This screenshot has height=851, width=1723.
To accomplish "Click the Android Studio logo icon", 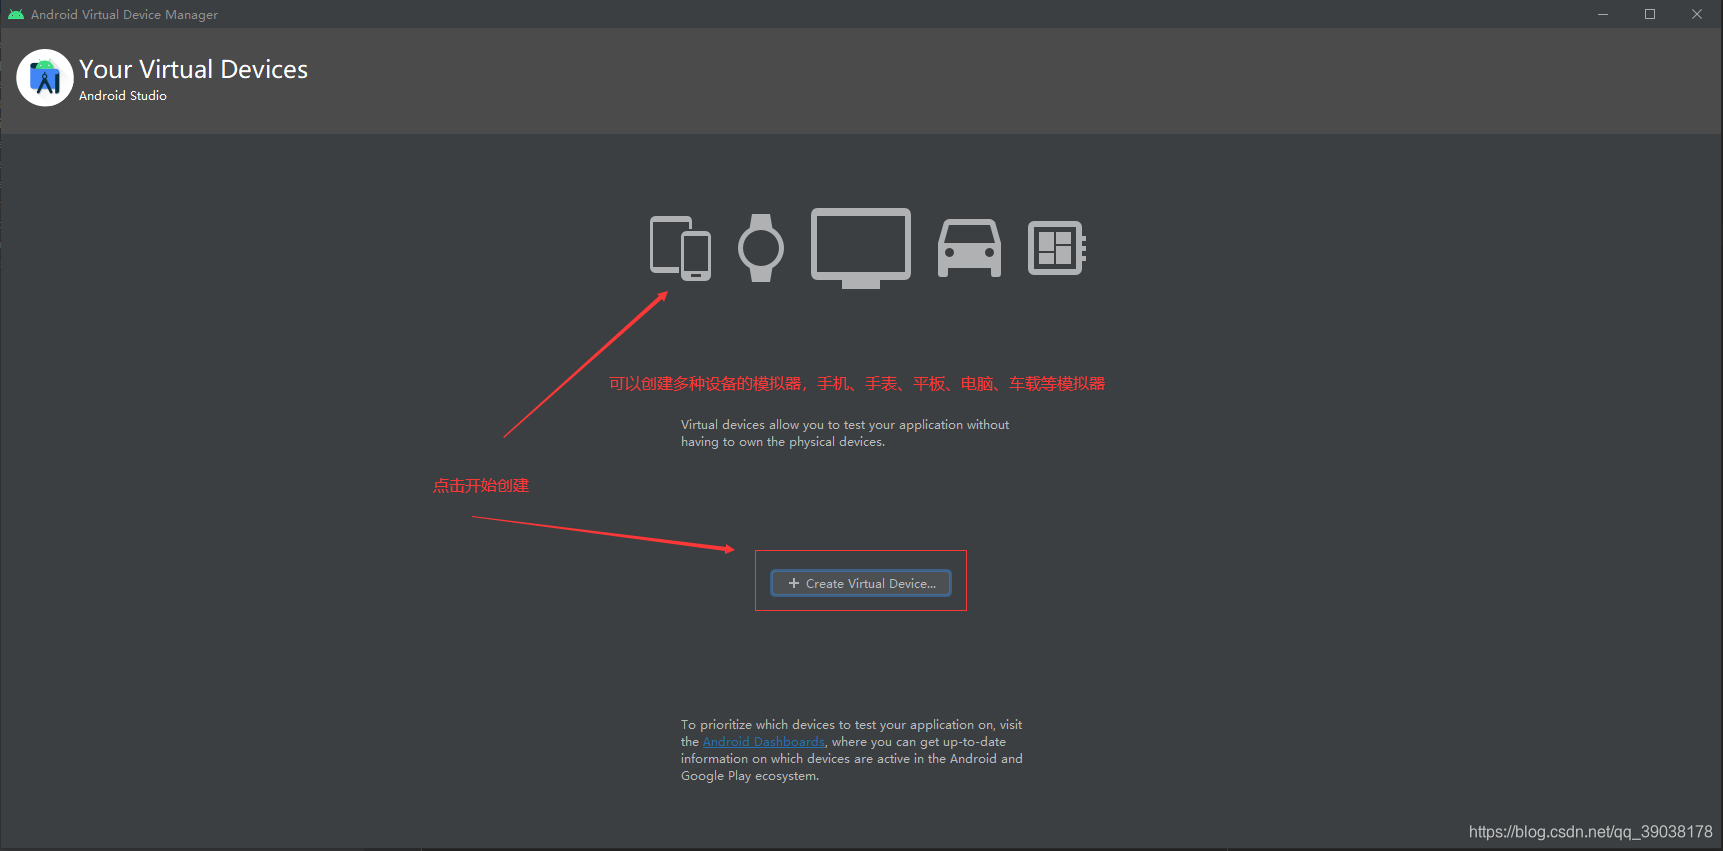I will 45,78.
